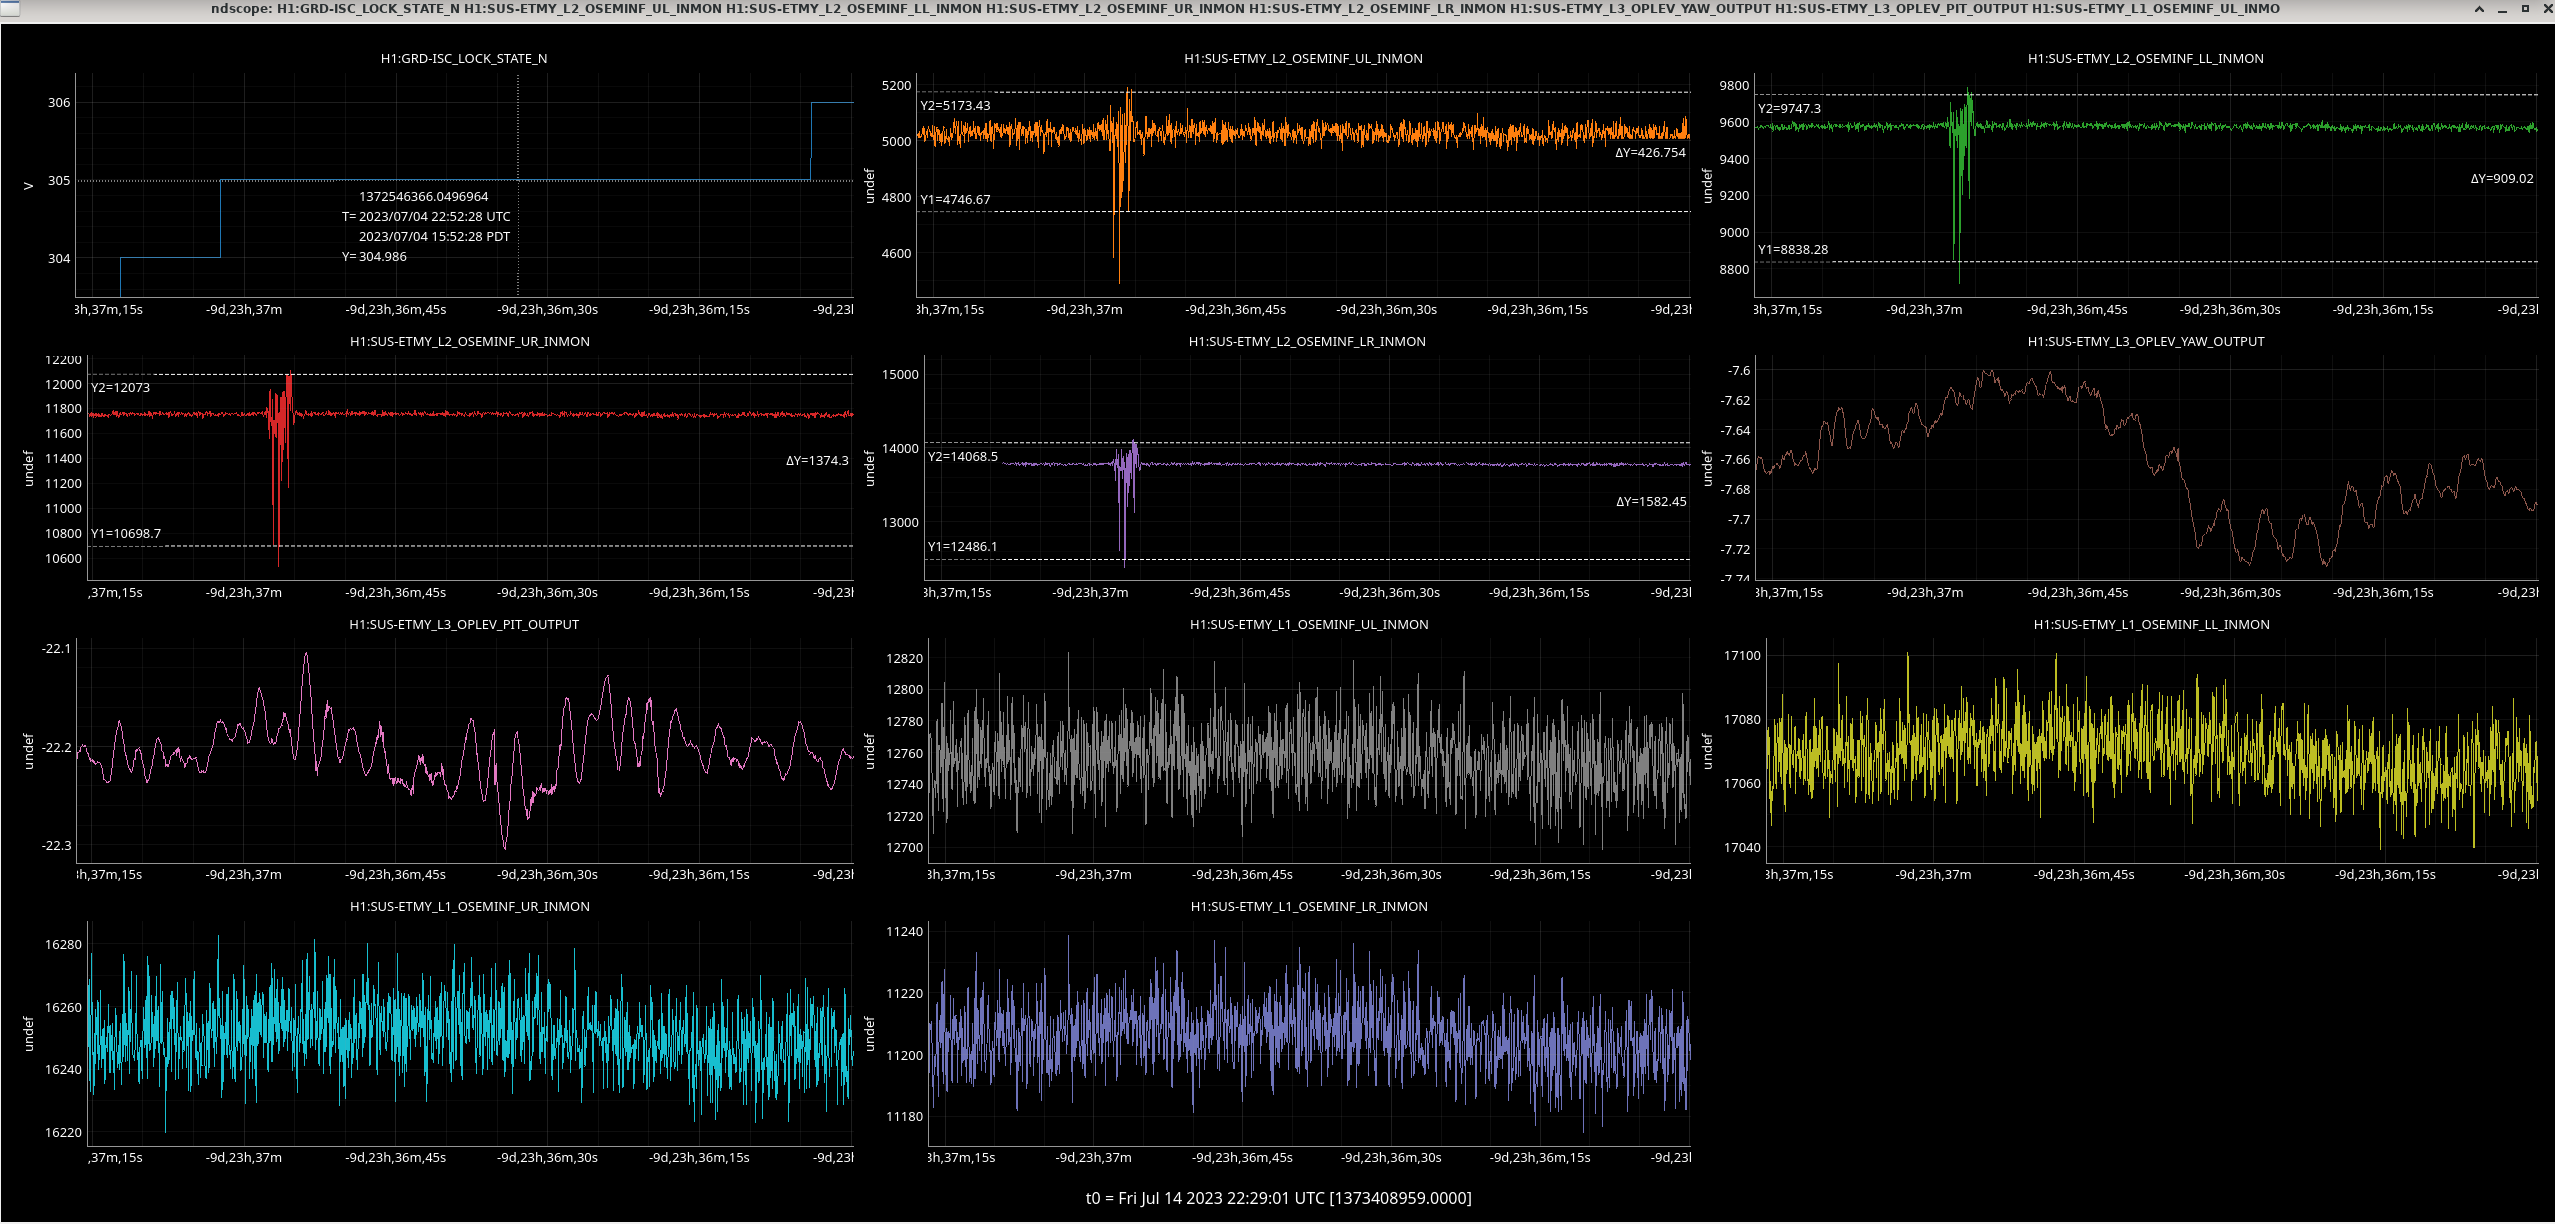Click the t0 timestamp label at bottom
The height and width of the screenshot is (1224, 2555).
tap(1278, 1198)
